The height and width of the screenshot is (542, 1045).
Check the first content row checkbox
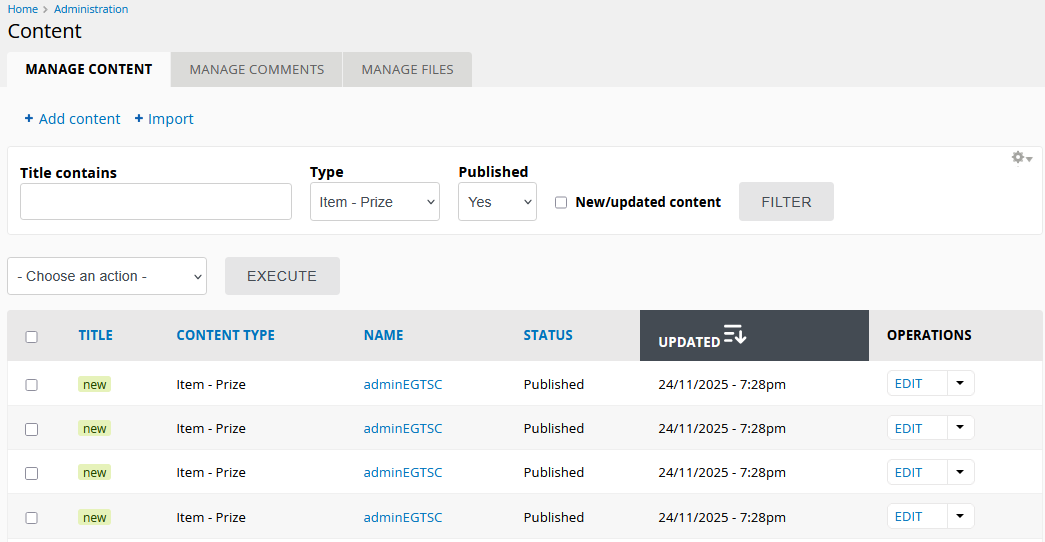point(31,385)
